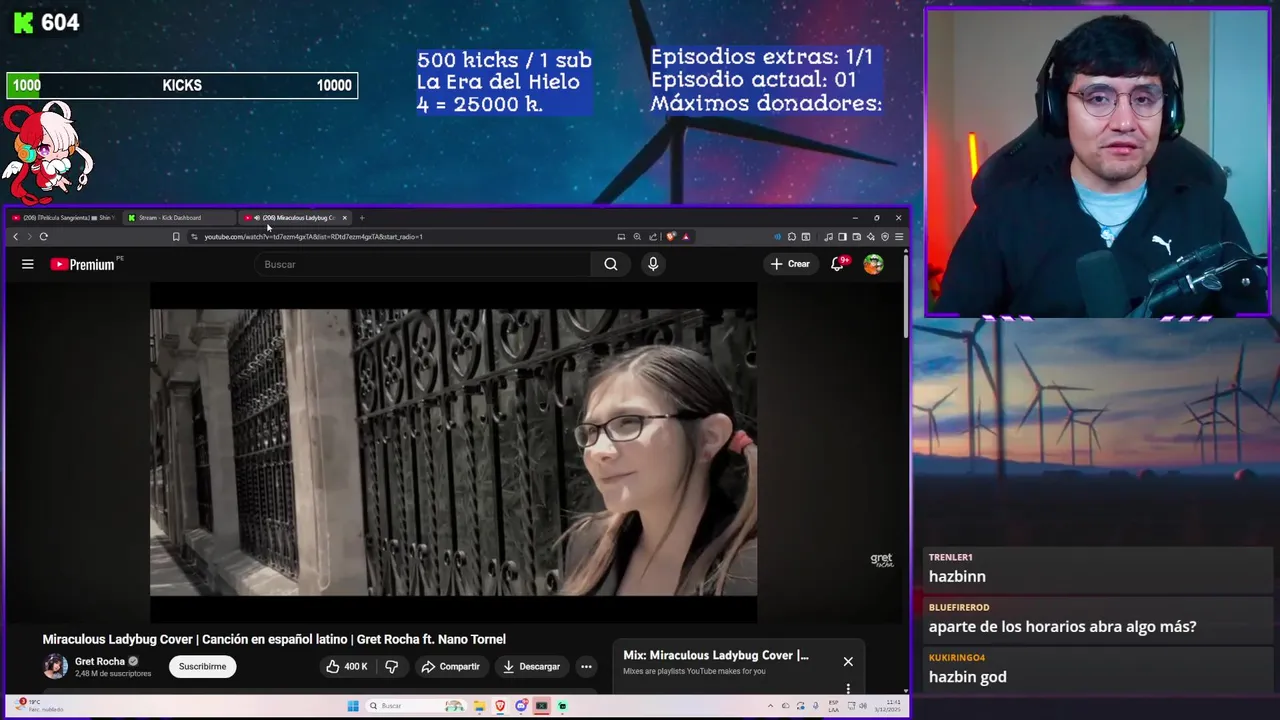Open browser extensions puzzle icon
The height and width of the screenshot is (720, 1280).
tap(792, 237)
